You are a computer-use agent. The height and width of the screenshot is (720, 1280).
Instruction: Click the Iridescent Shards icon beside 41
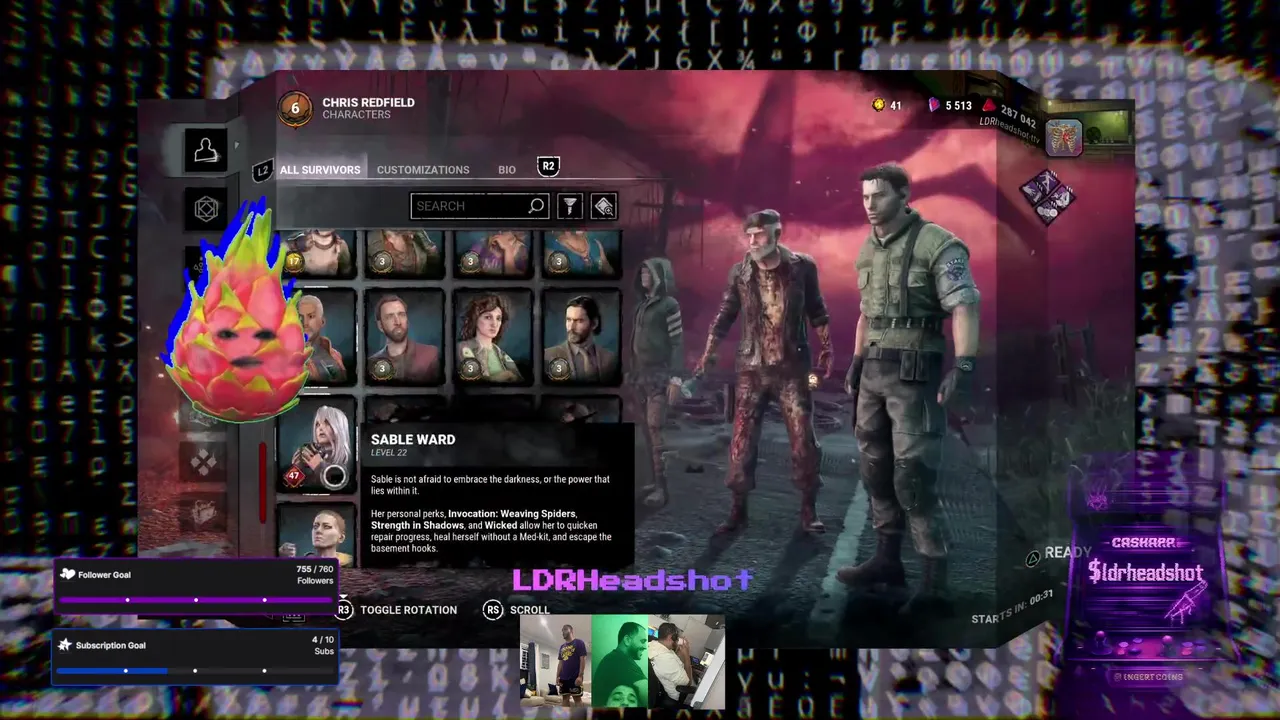878,105
